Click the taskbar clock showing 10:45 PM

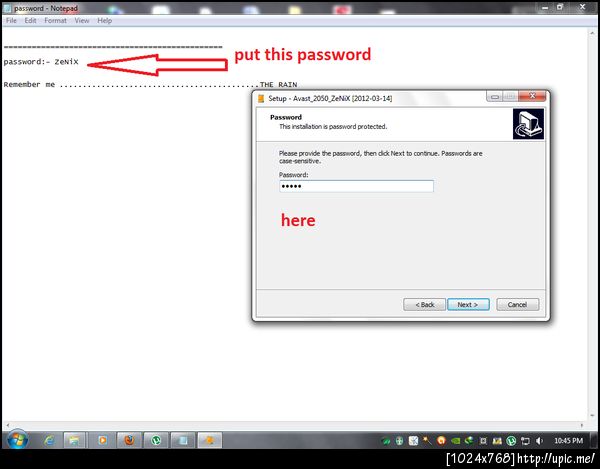coord(568,441)
